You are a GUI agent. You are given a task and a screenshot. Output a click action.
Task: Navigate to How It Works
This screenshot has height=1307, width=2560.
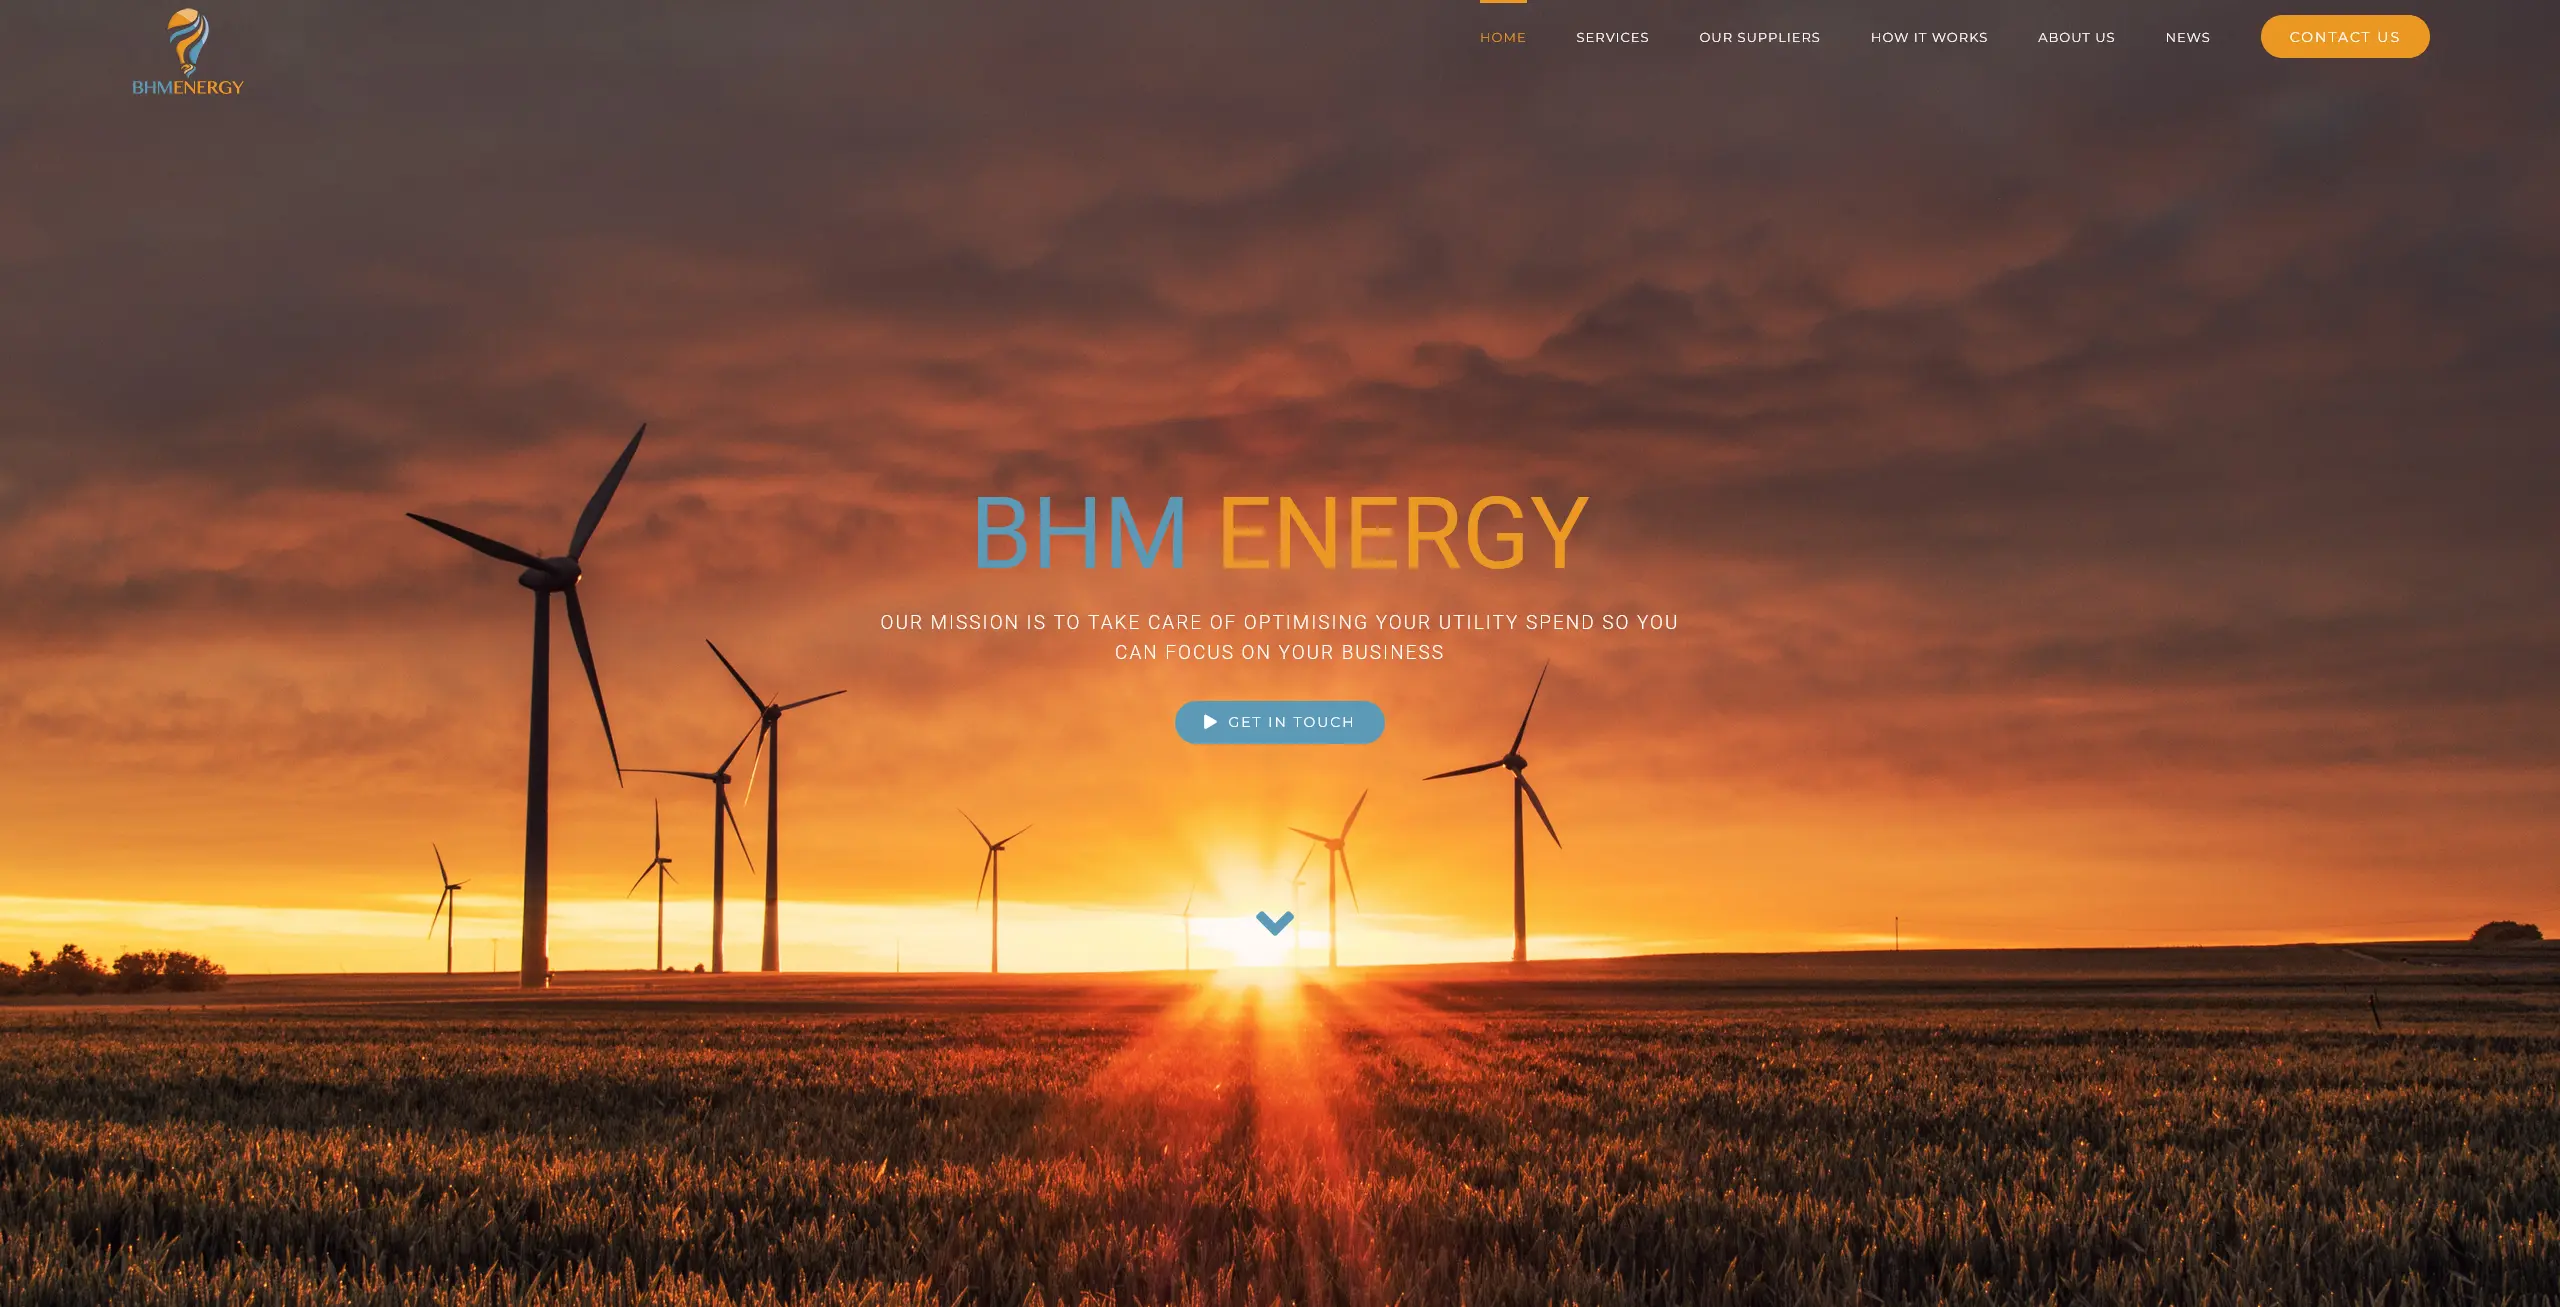coord(1929,37)
